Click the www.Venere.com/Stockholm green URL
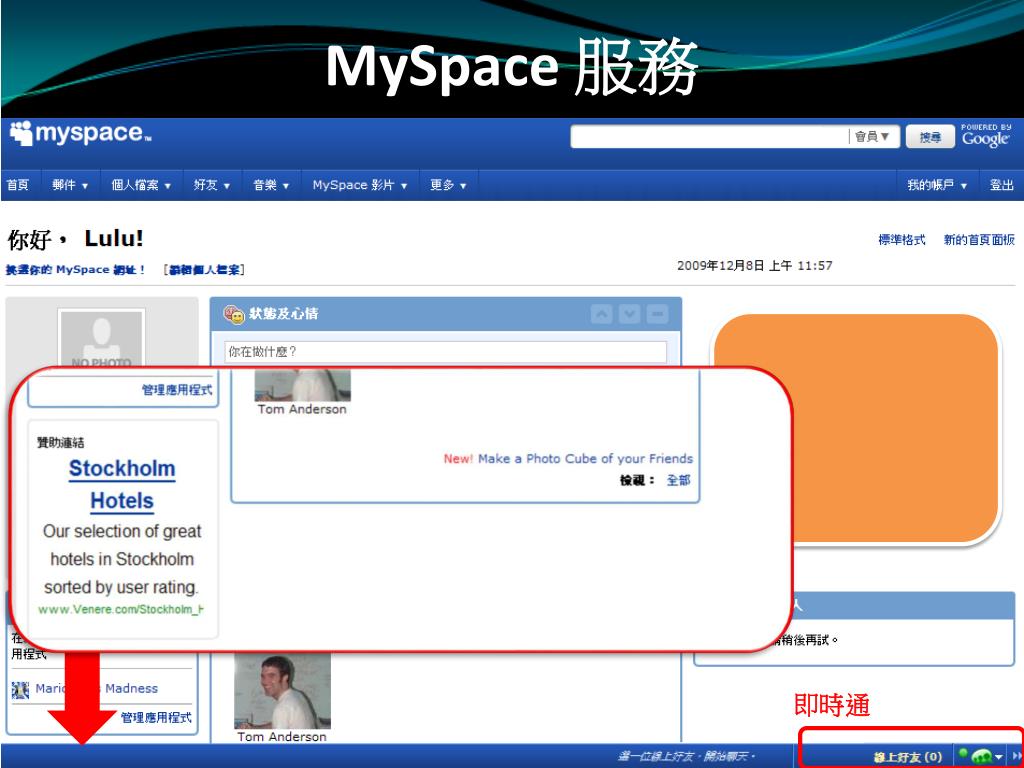Viewport: 1024px width, 768px height. point(121,609)
